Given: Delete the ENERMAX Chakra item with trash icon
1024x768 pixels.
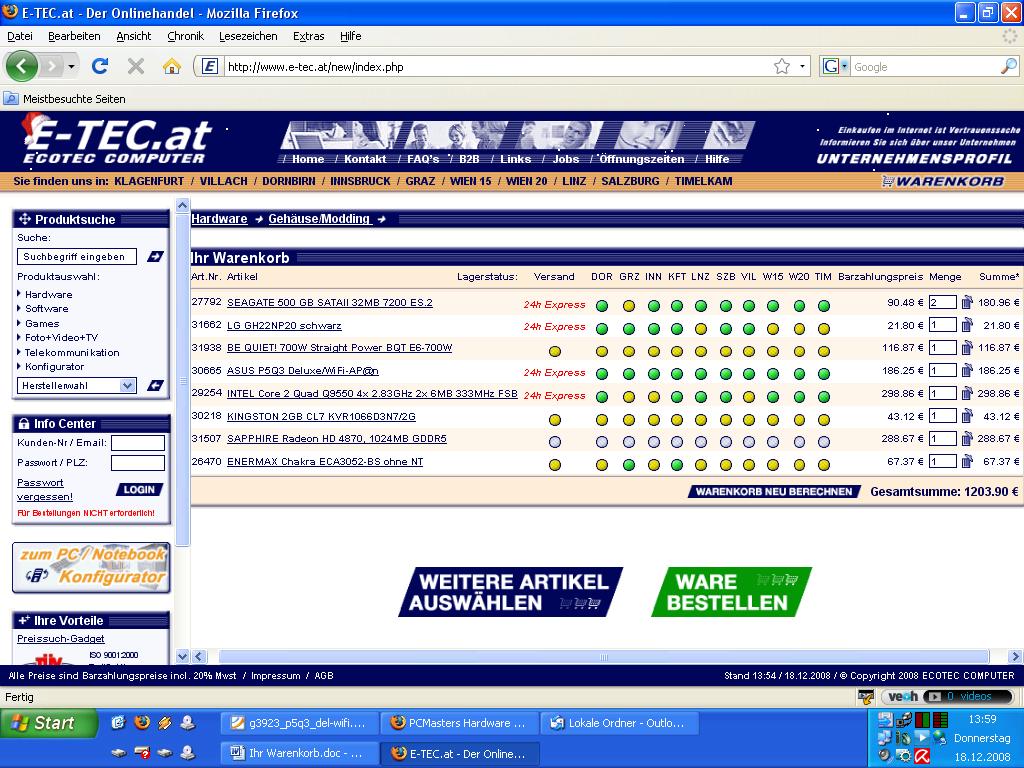Looking at the screenshot, I should click(x=967, y=462).
